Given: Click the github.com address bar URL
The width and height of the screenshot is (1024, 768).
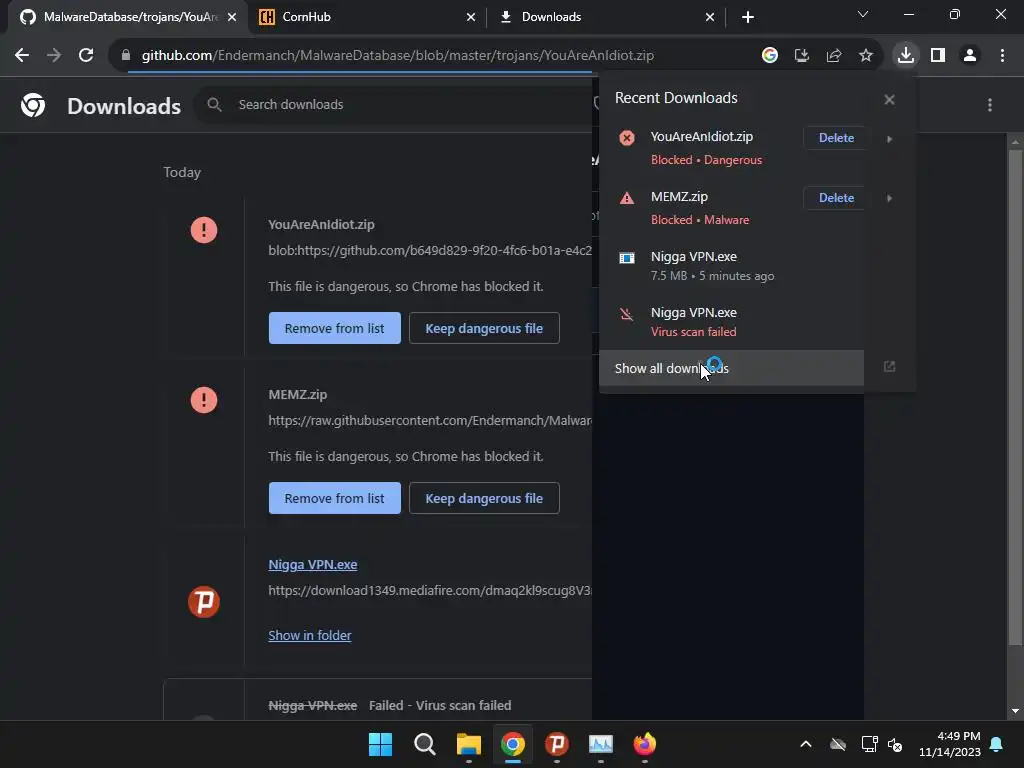Looking at the screenshot, I should point(398,56).
